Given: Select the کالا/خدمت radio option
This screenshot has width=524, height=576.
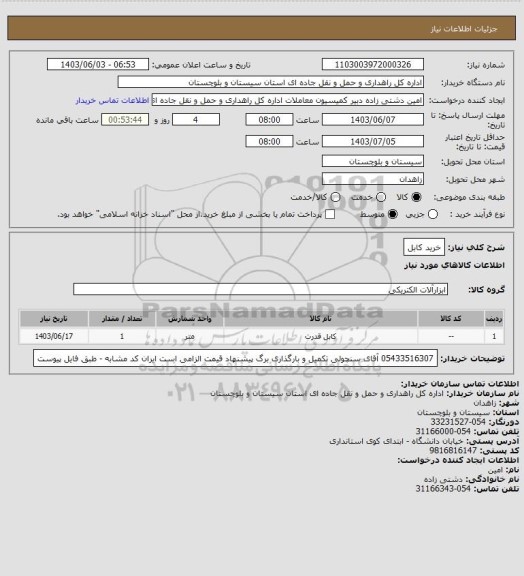Looking at the screenshot, I should (x=335, y=197).
